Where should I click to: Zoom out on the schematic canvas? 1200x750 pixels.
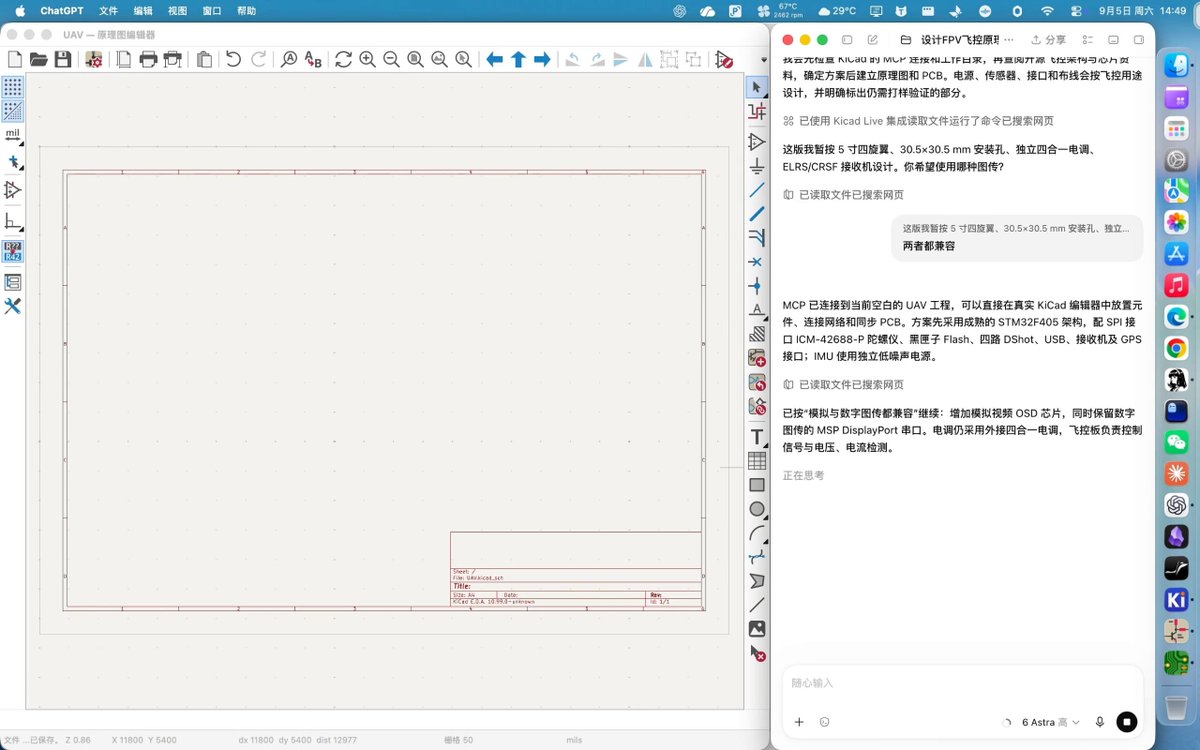pos(391,60)
